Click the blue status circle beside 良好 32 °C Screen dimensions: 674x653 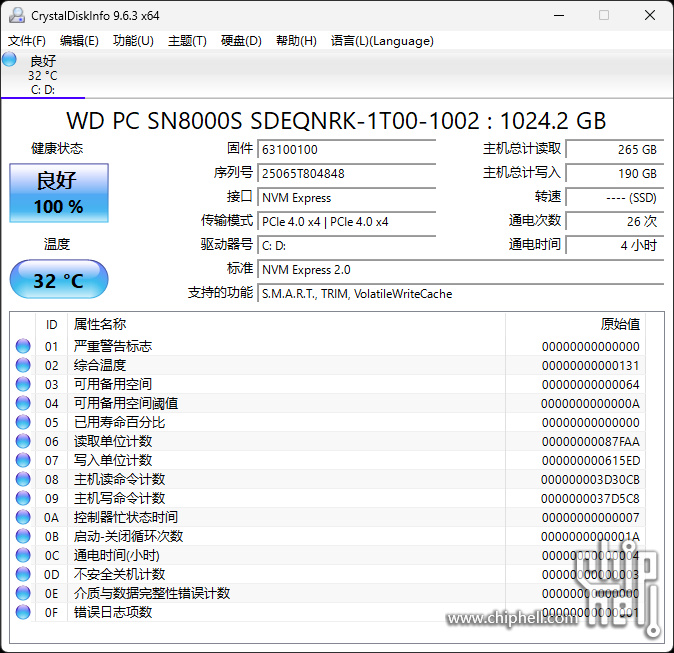9,59
